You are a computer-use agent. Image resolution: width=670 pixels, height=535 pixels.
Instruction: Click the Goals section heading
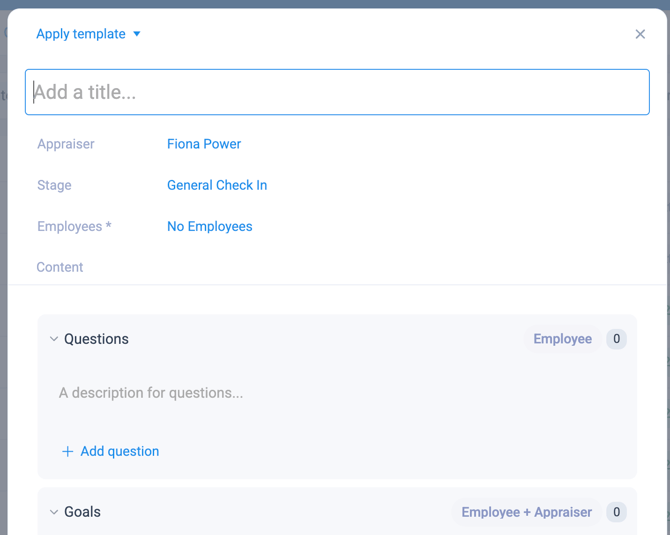pyautogui.click(x=82, y=512)
